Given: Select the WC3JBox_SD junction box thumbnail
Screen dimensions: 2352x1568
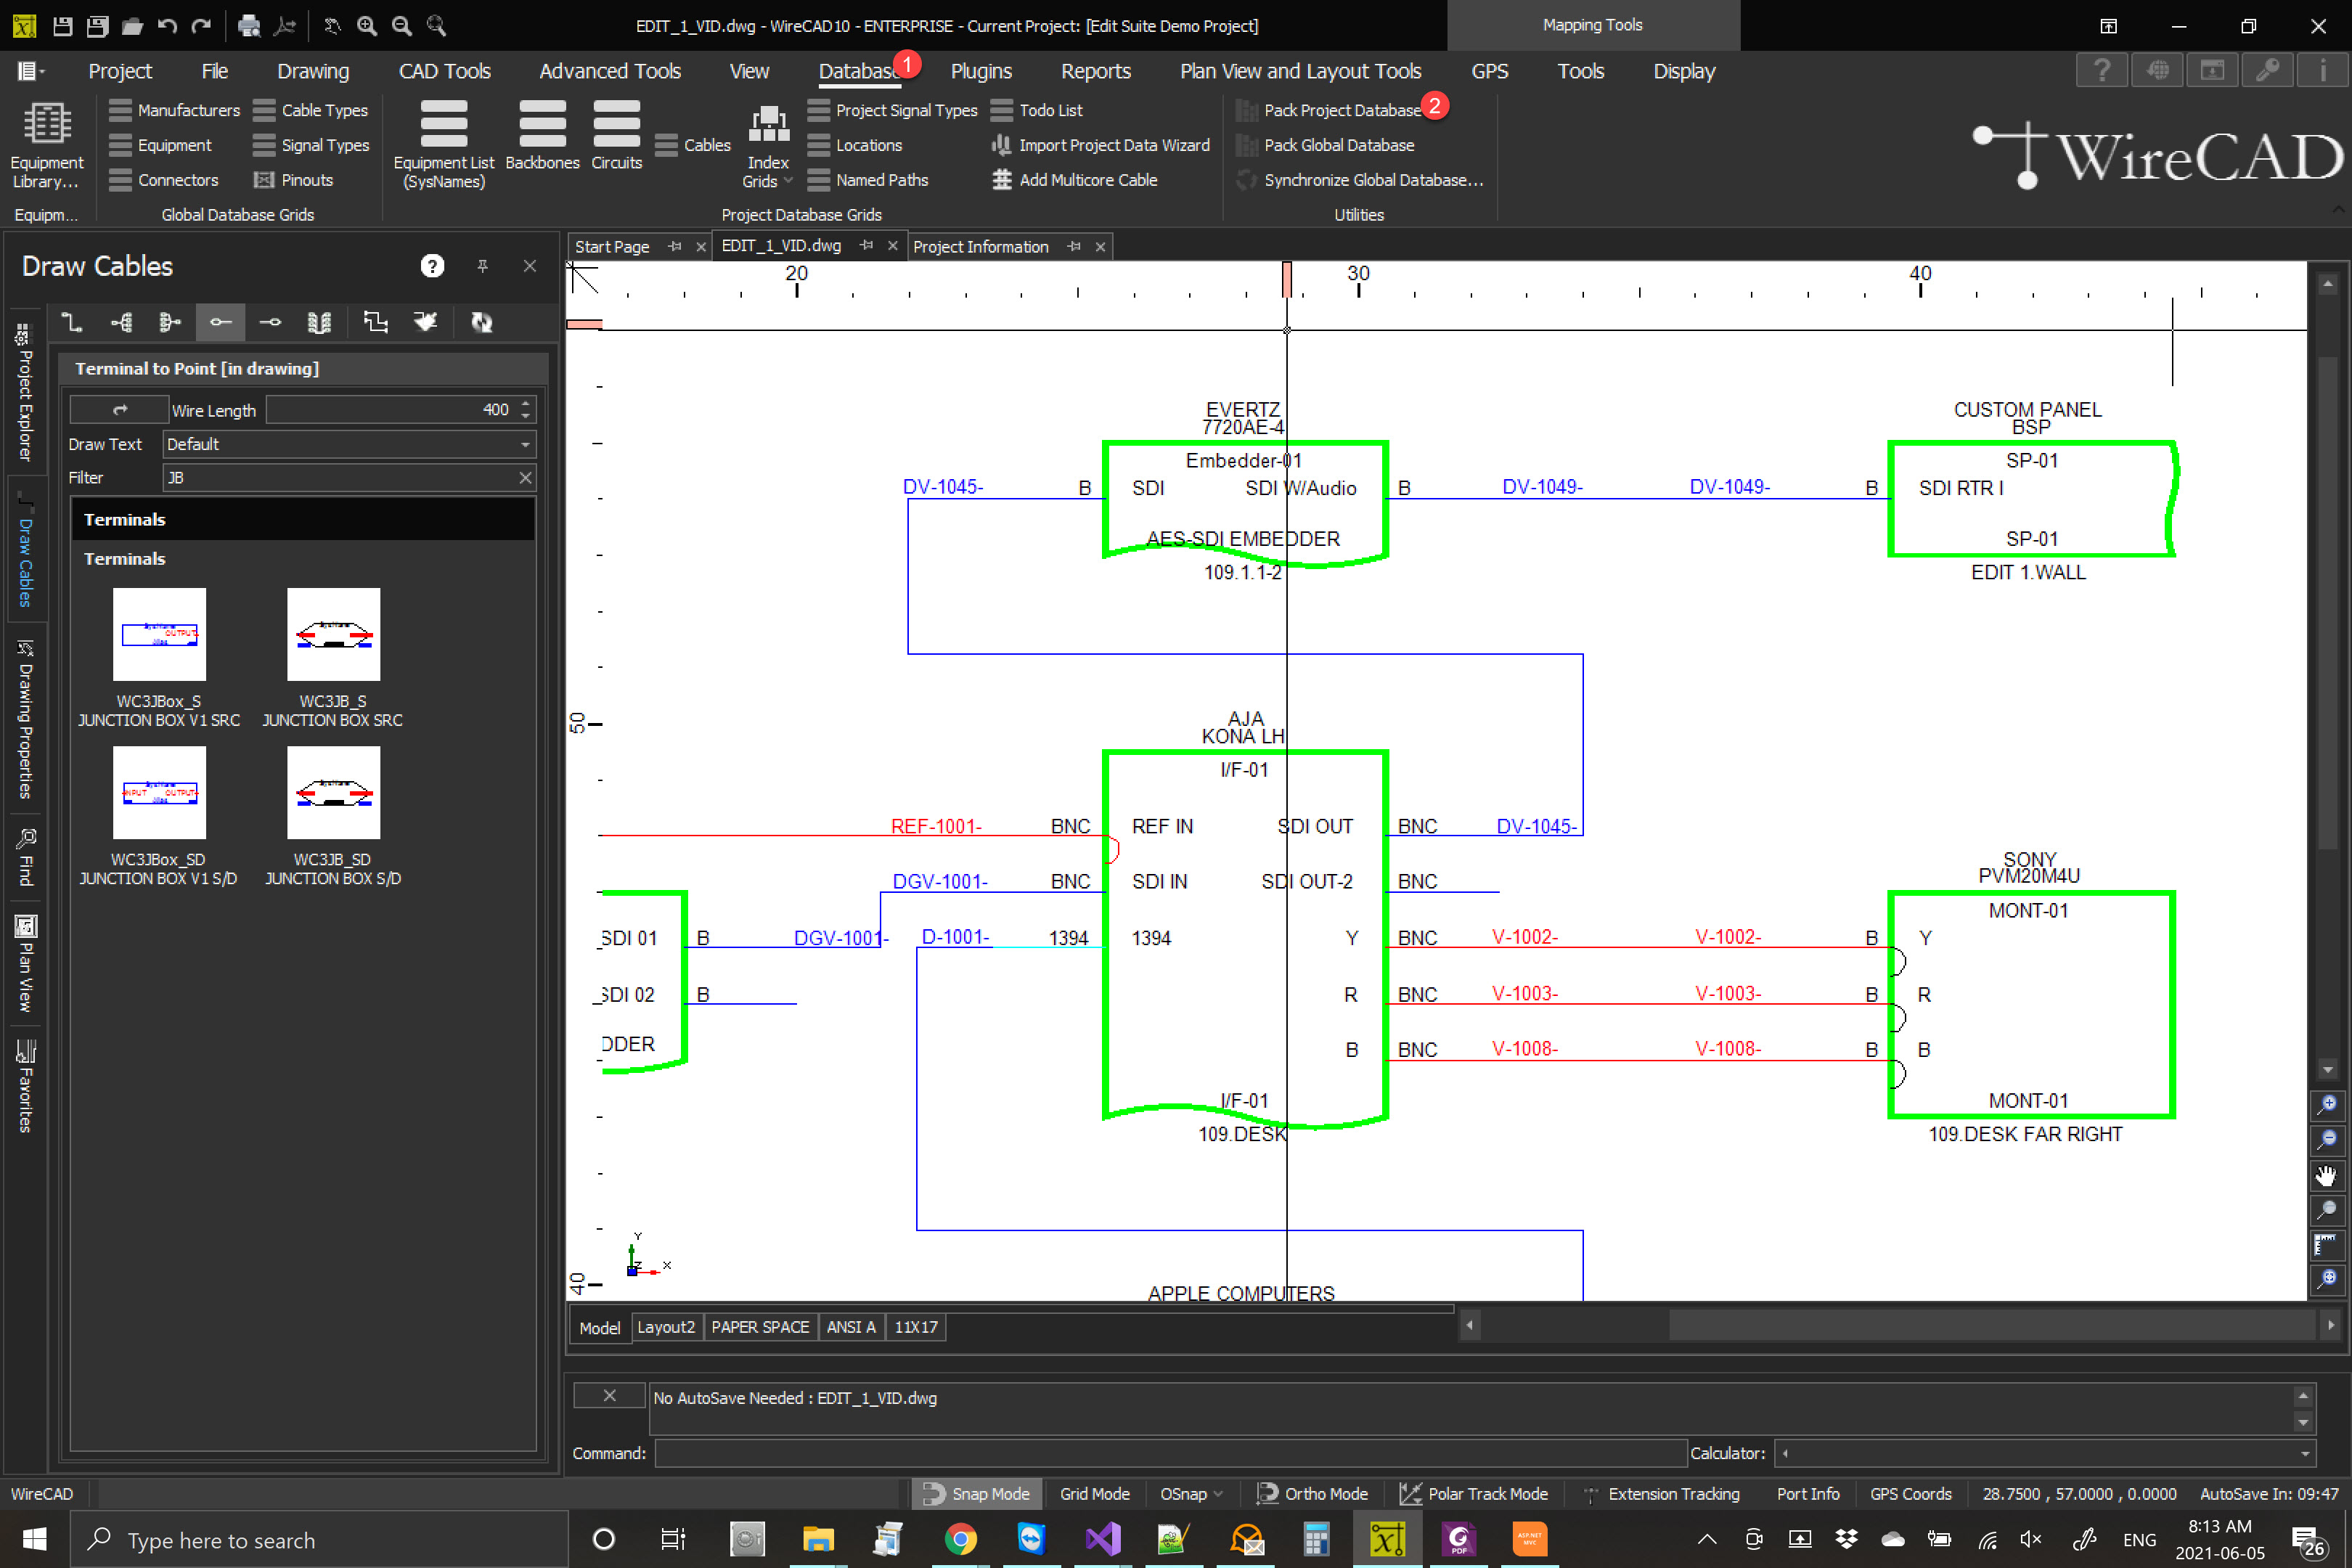Looking at the screenshot, I should click(159, 792).
